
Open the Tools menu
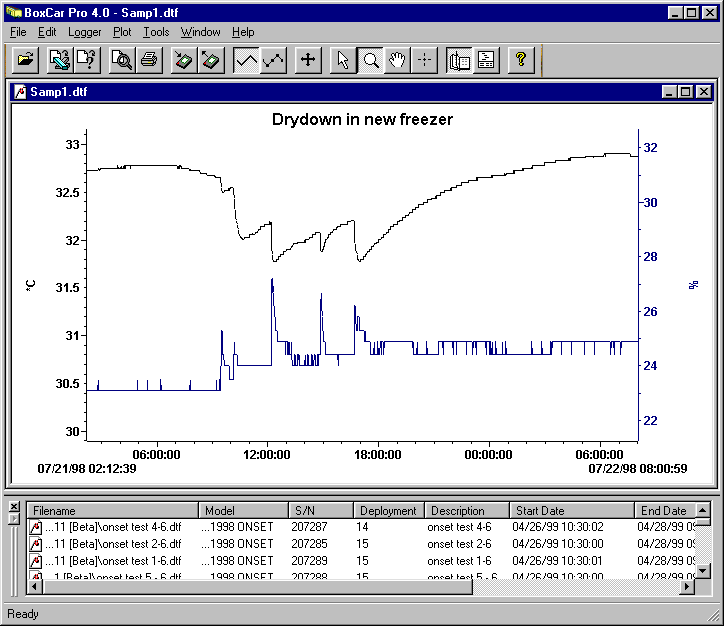(156, 32)
